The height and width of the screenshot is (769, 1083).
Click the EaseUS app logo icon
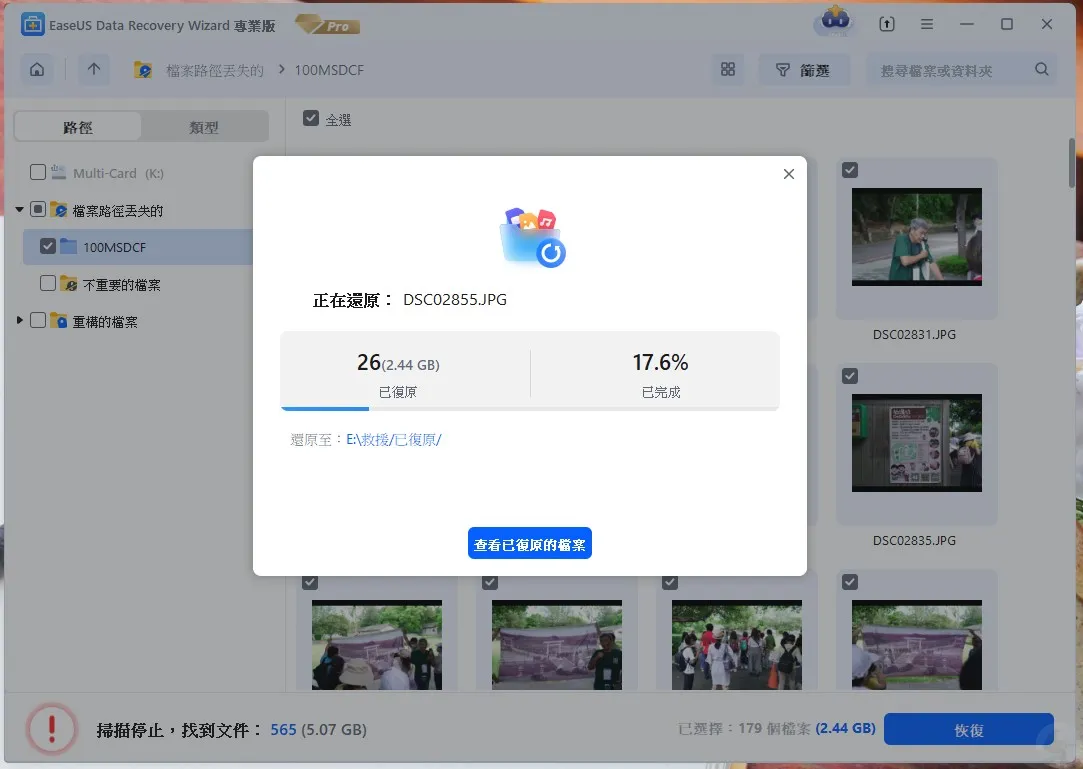32,24
